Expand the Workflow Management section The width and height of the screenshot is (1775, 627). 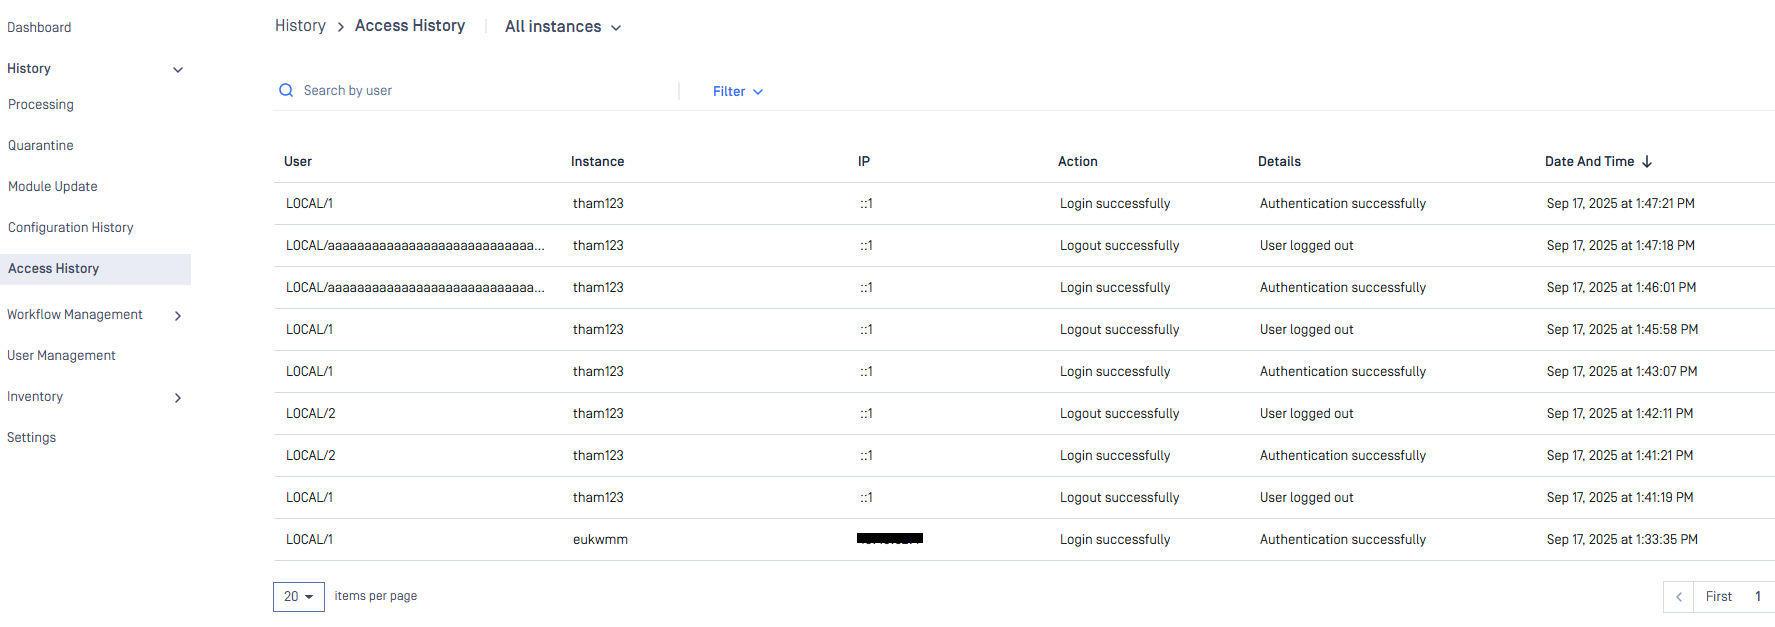[x=178, y=316]
